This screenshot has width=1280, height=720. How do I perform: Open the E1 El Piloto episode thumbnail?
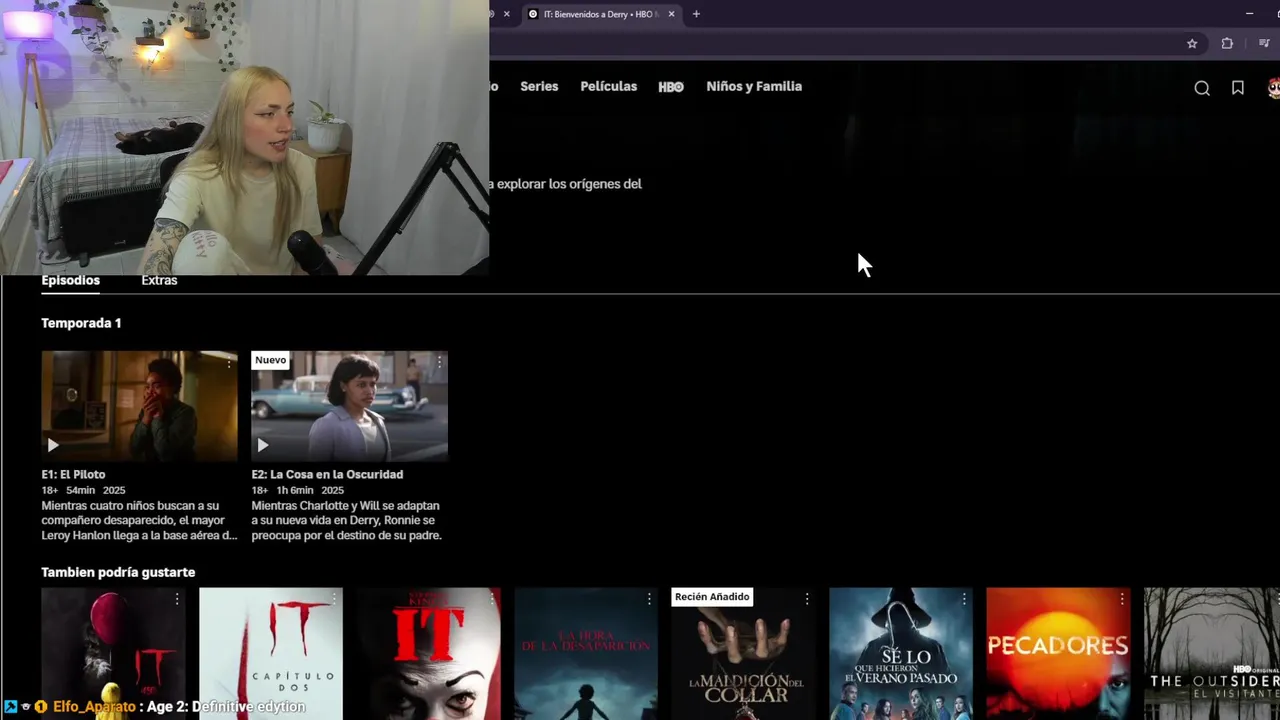coord(139,405)
